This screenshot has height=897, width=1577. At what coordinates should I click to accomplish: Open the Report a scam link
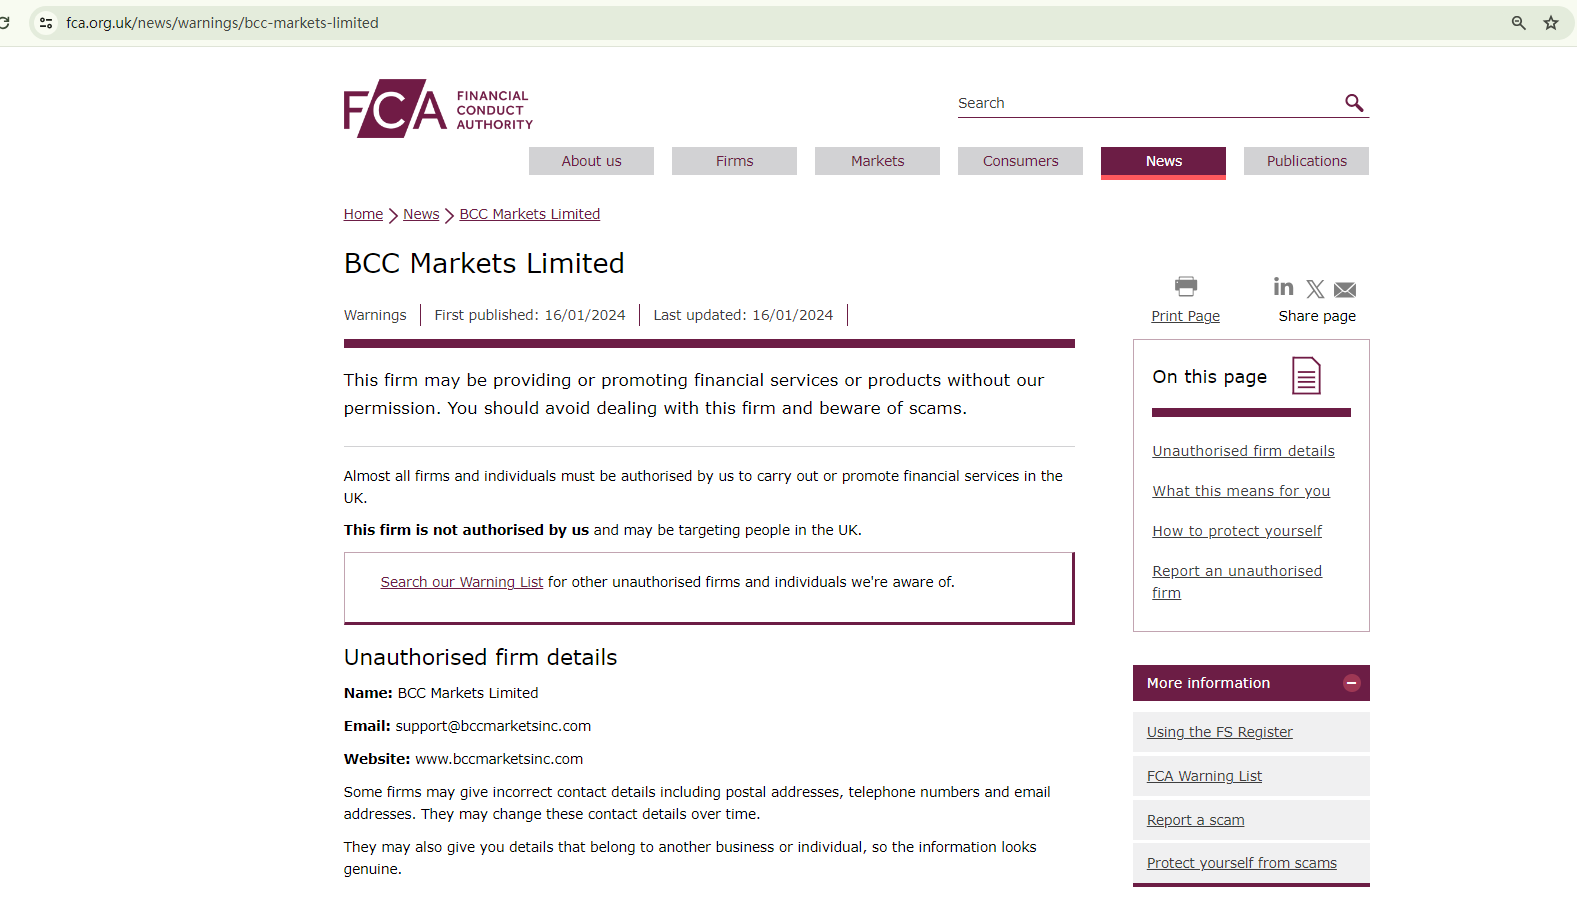click(x=1195, y=820)
